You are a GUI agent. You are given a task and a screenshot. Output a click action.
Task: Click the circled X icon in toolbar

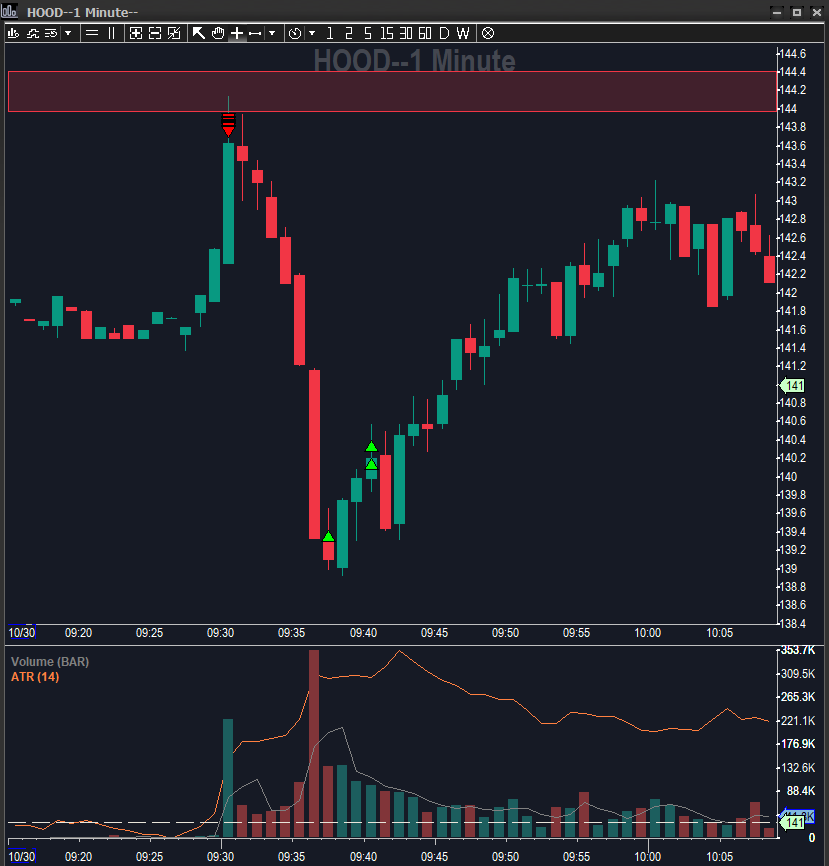coord(488,33)
